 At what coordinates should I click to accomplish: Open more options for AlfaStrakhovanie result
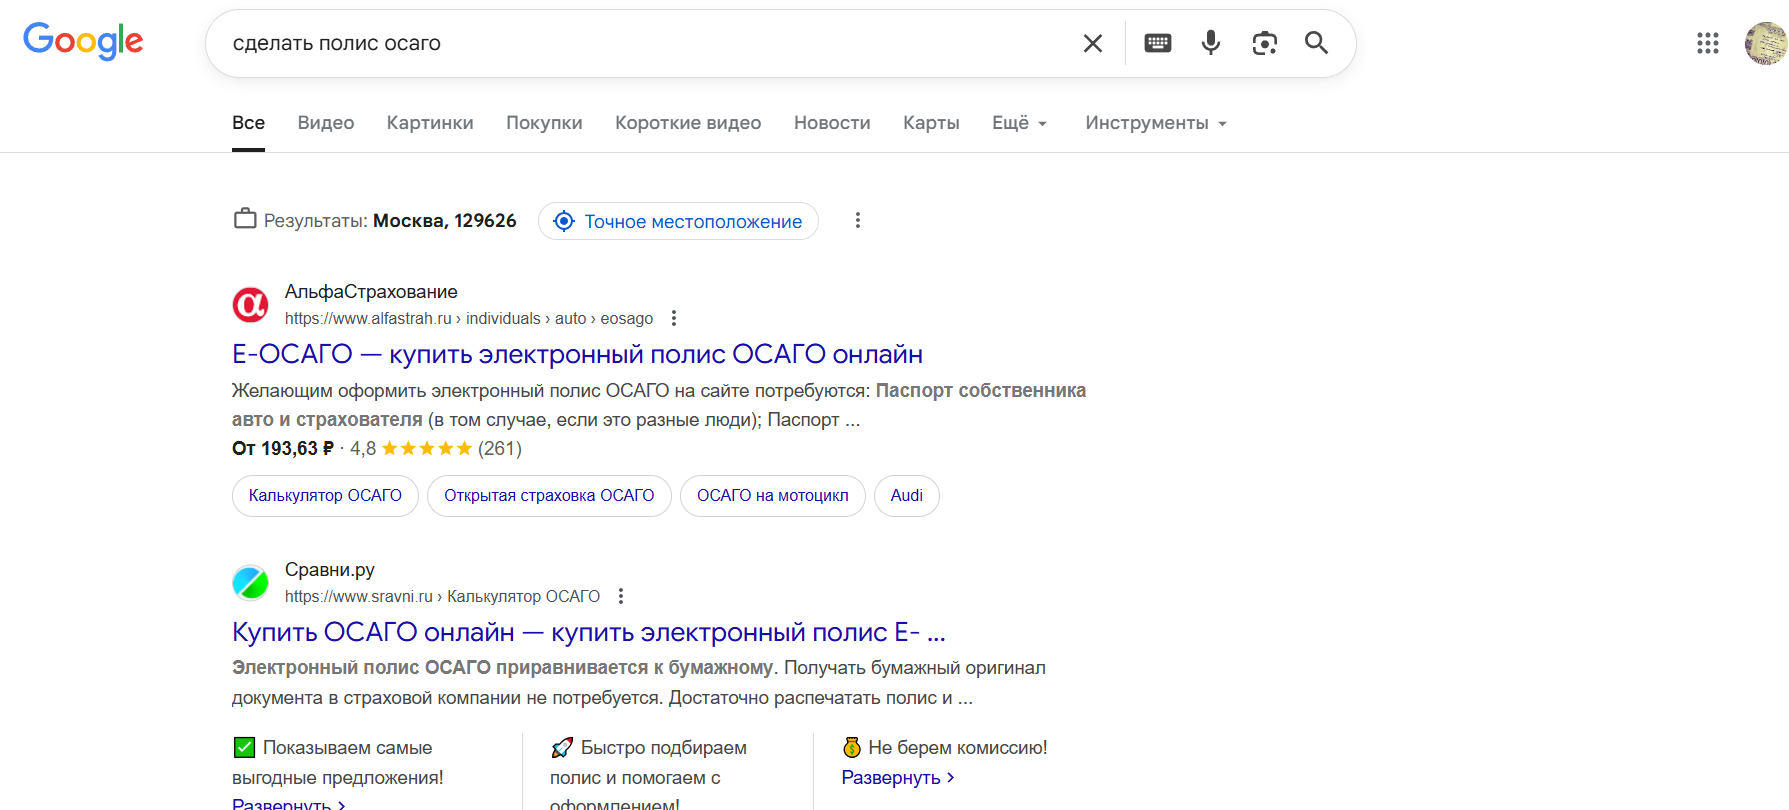click(x=674, y=318)
